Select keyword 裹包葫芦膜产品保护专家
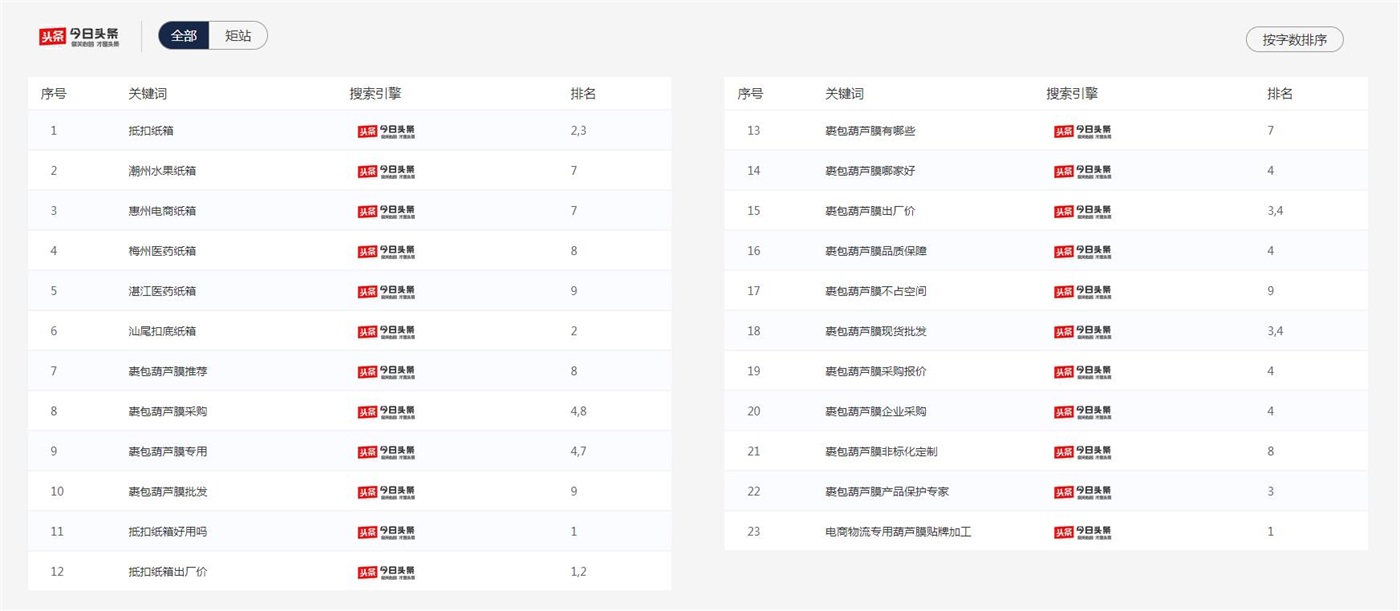The height and width of the screenshot is (611, 1400). (x=887, y=492)
